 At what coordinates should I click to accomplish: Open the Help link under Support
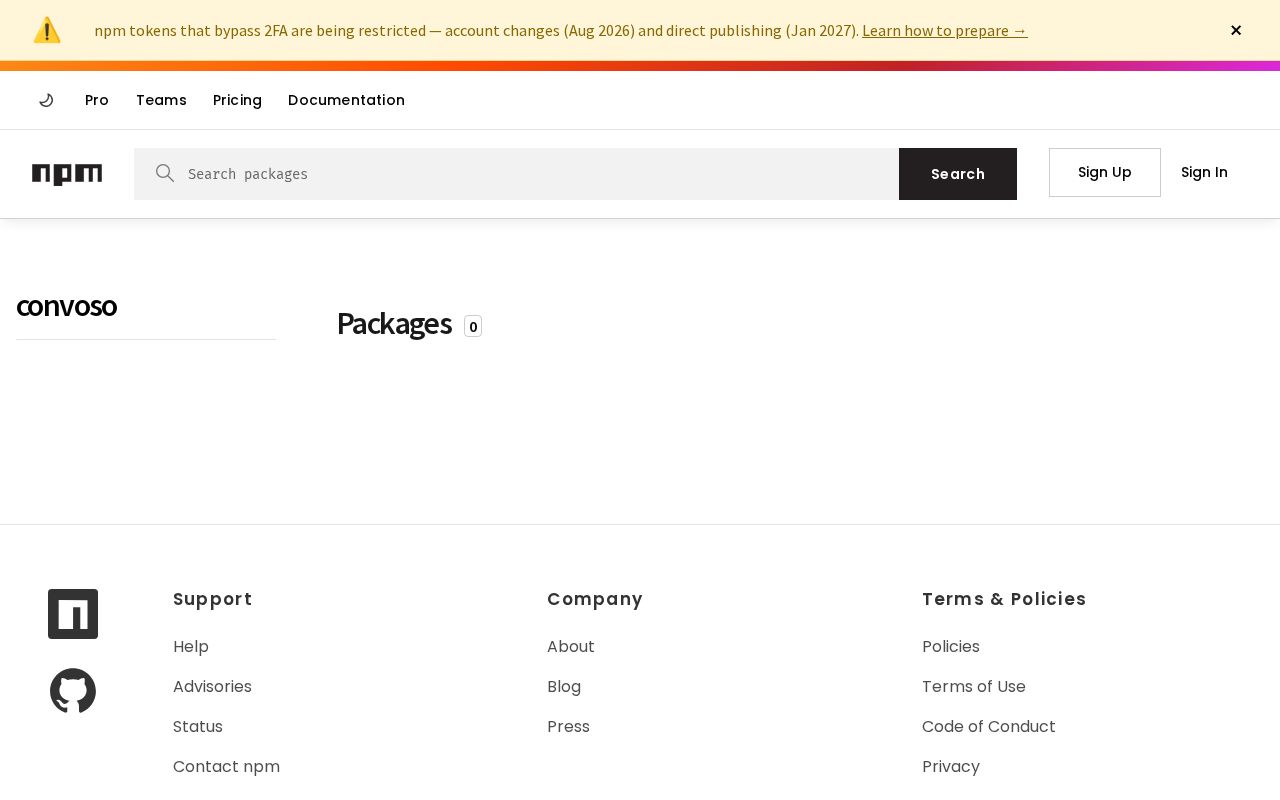tap(191, 647)
